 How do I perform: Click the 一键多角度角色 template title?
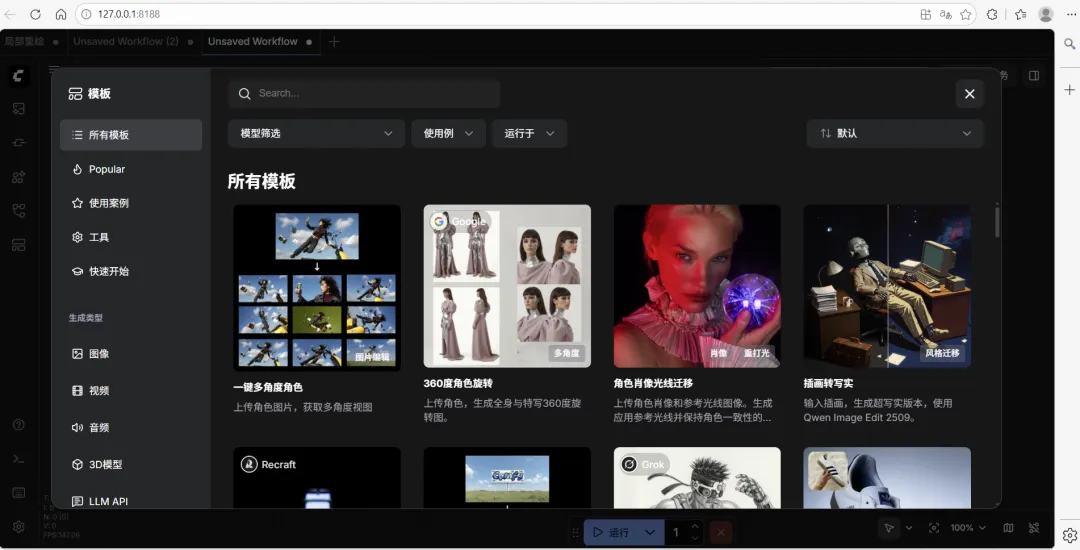click(268, 388)
